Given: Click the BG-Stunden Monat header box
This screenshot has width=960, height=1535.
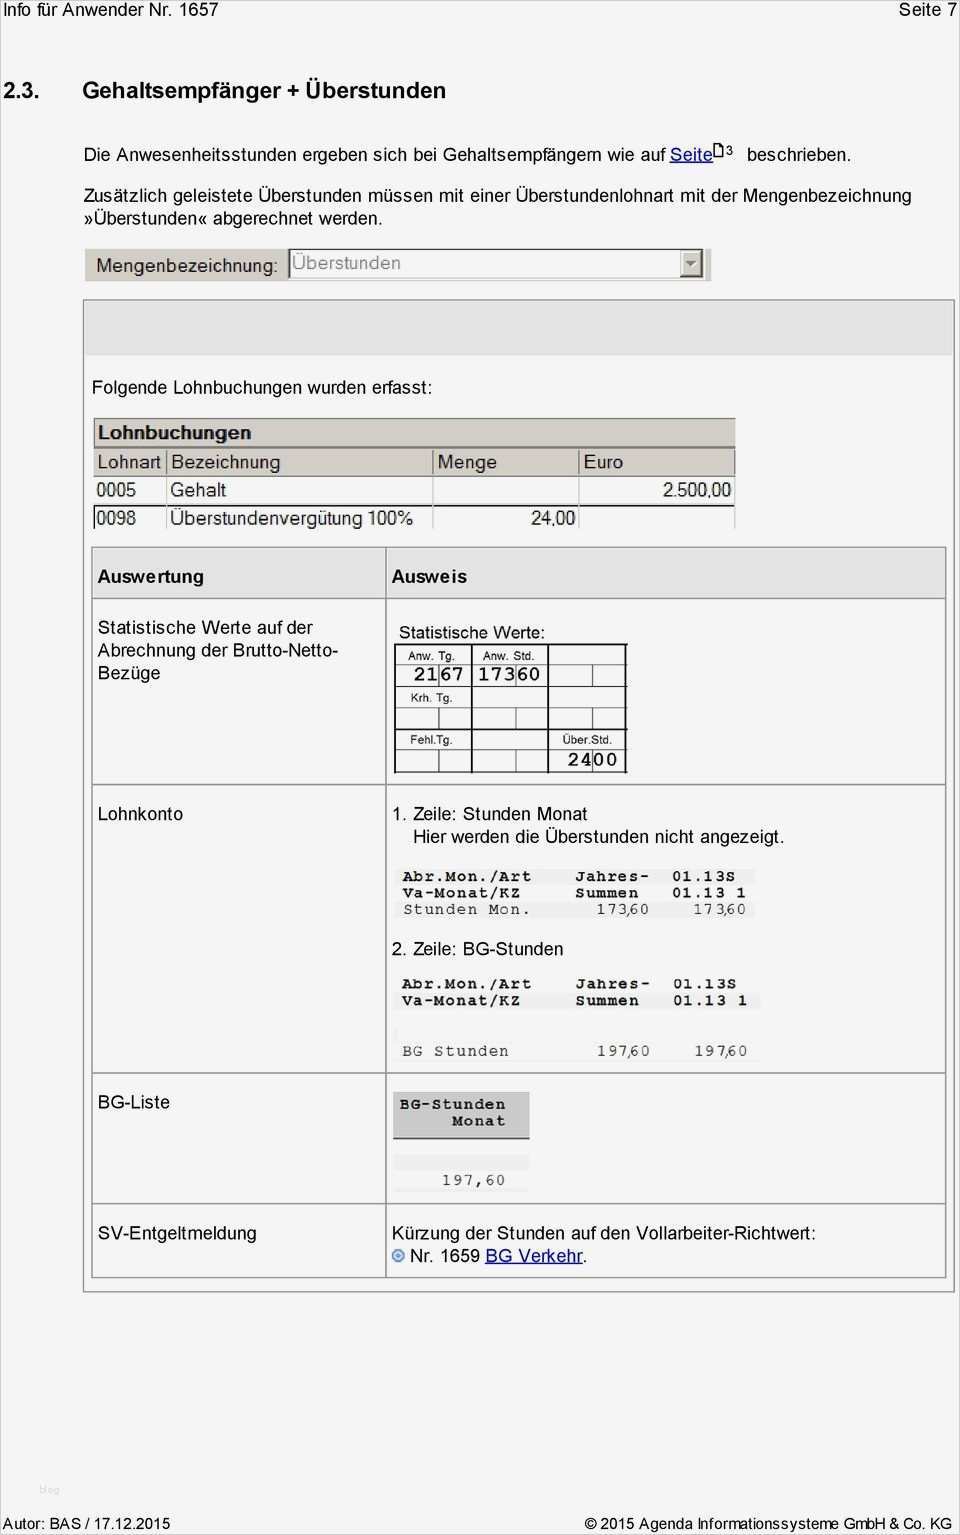Looking at the screenshot, I should click(461, 1113).
